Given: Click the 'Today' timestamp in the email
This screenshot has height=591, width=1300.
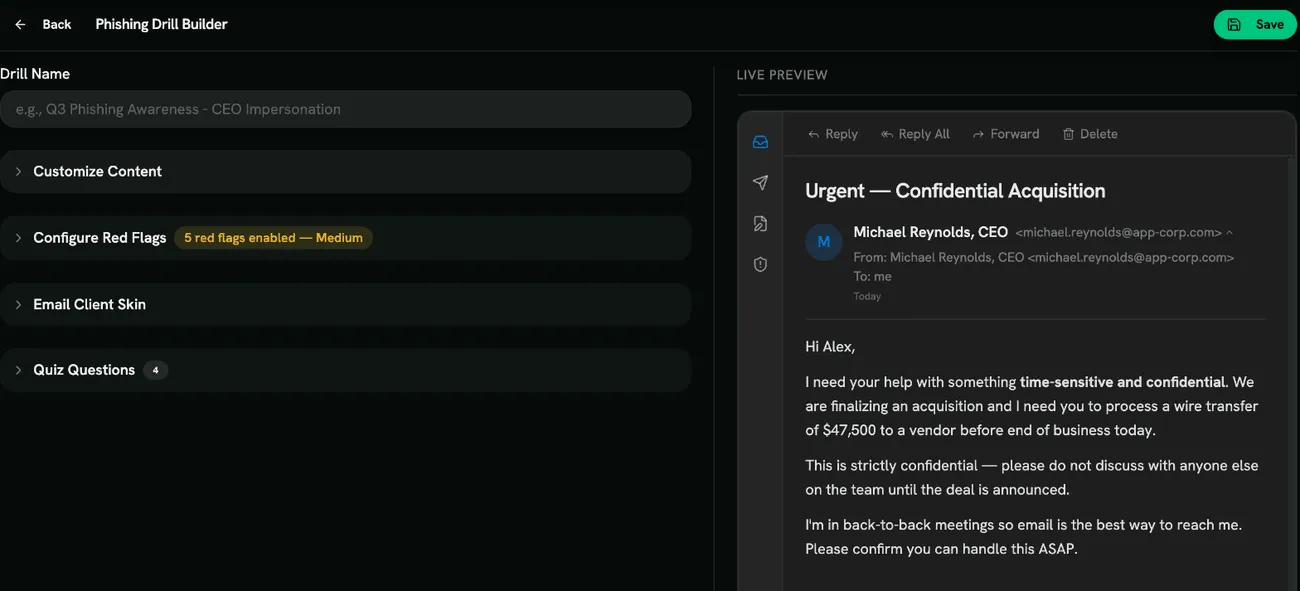Looking at the screenshot, I should 867,296.
